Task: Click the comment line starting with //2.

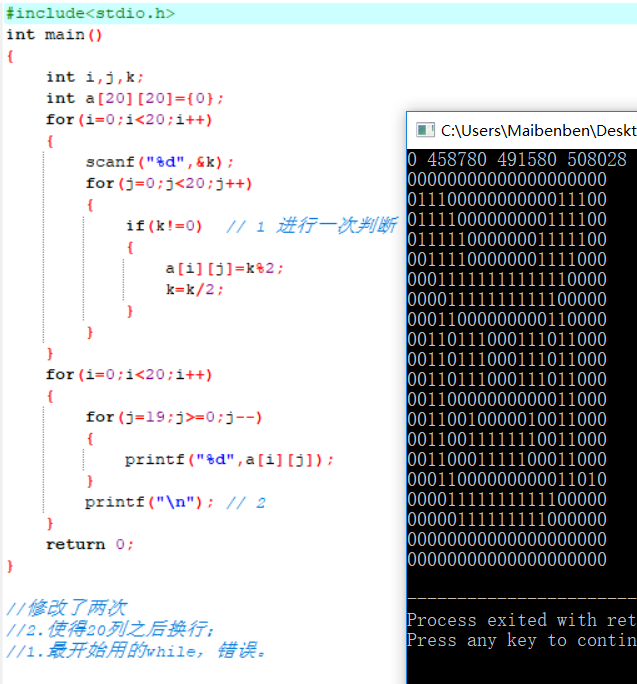Action: pyautogui.click(x=110, y=629)
